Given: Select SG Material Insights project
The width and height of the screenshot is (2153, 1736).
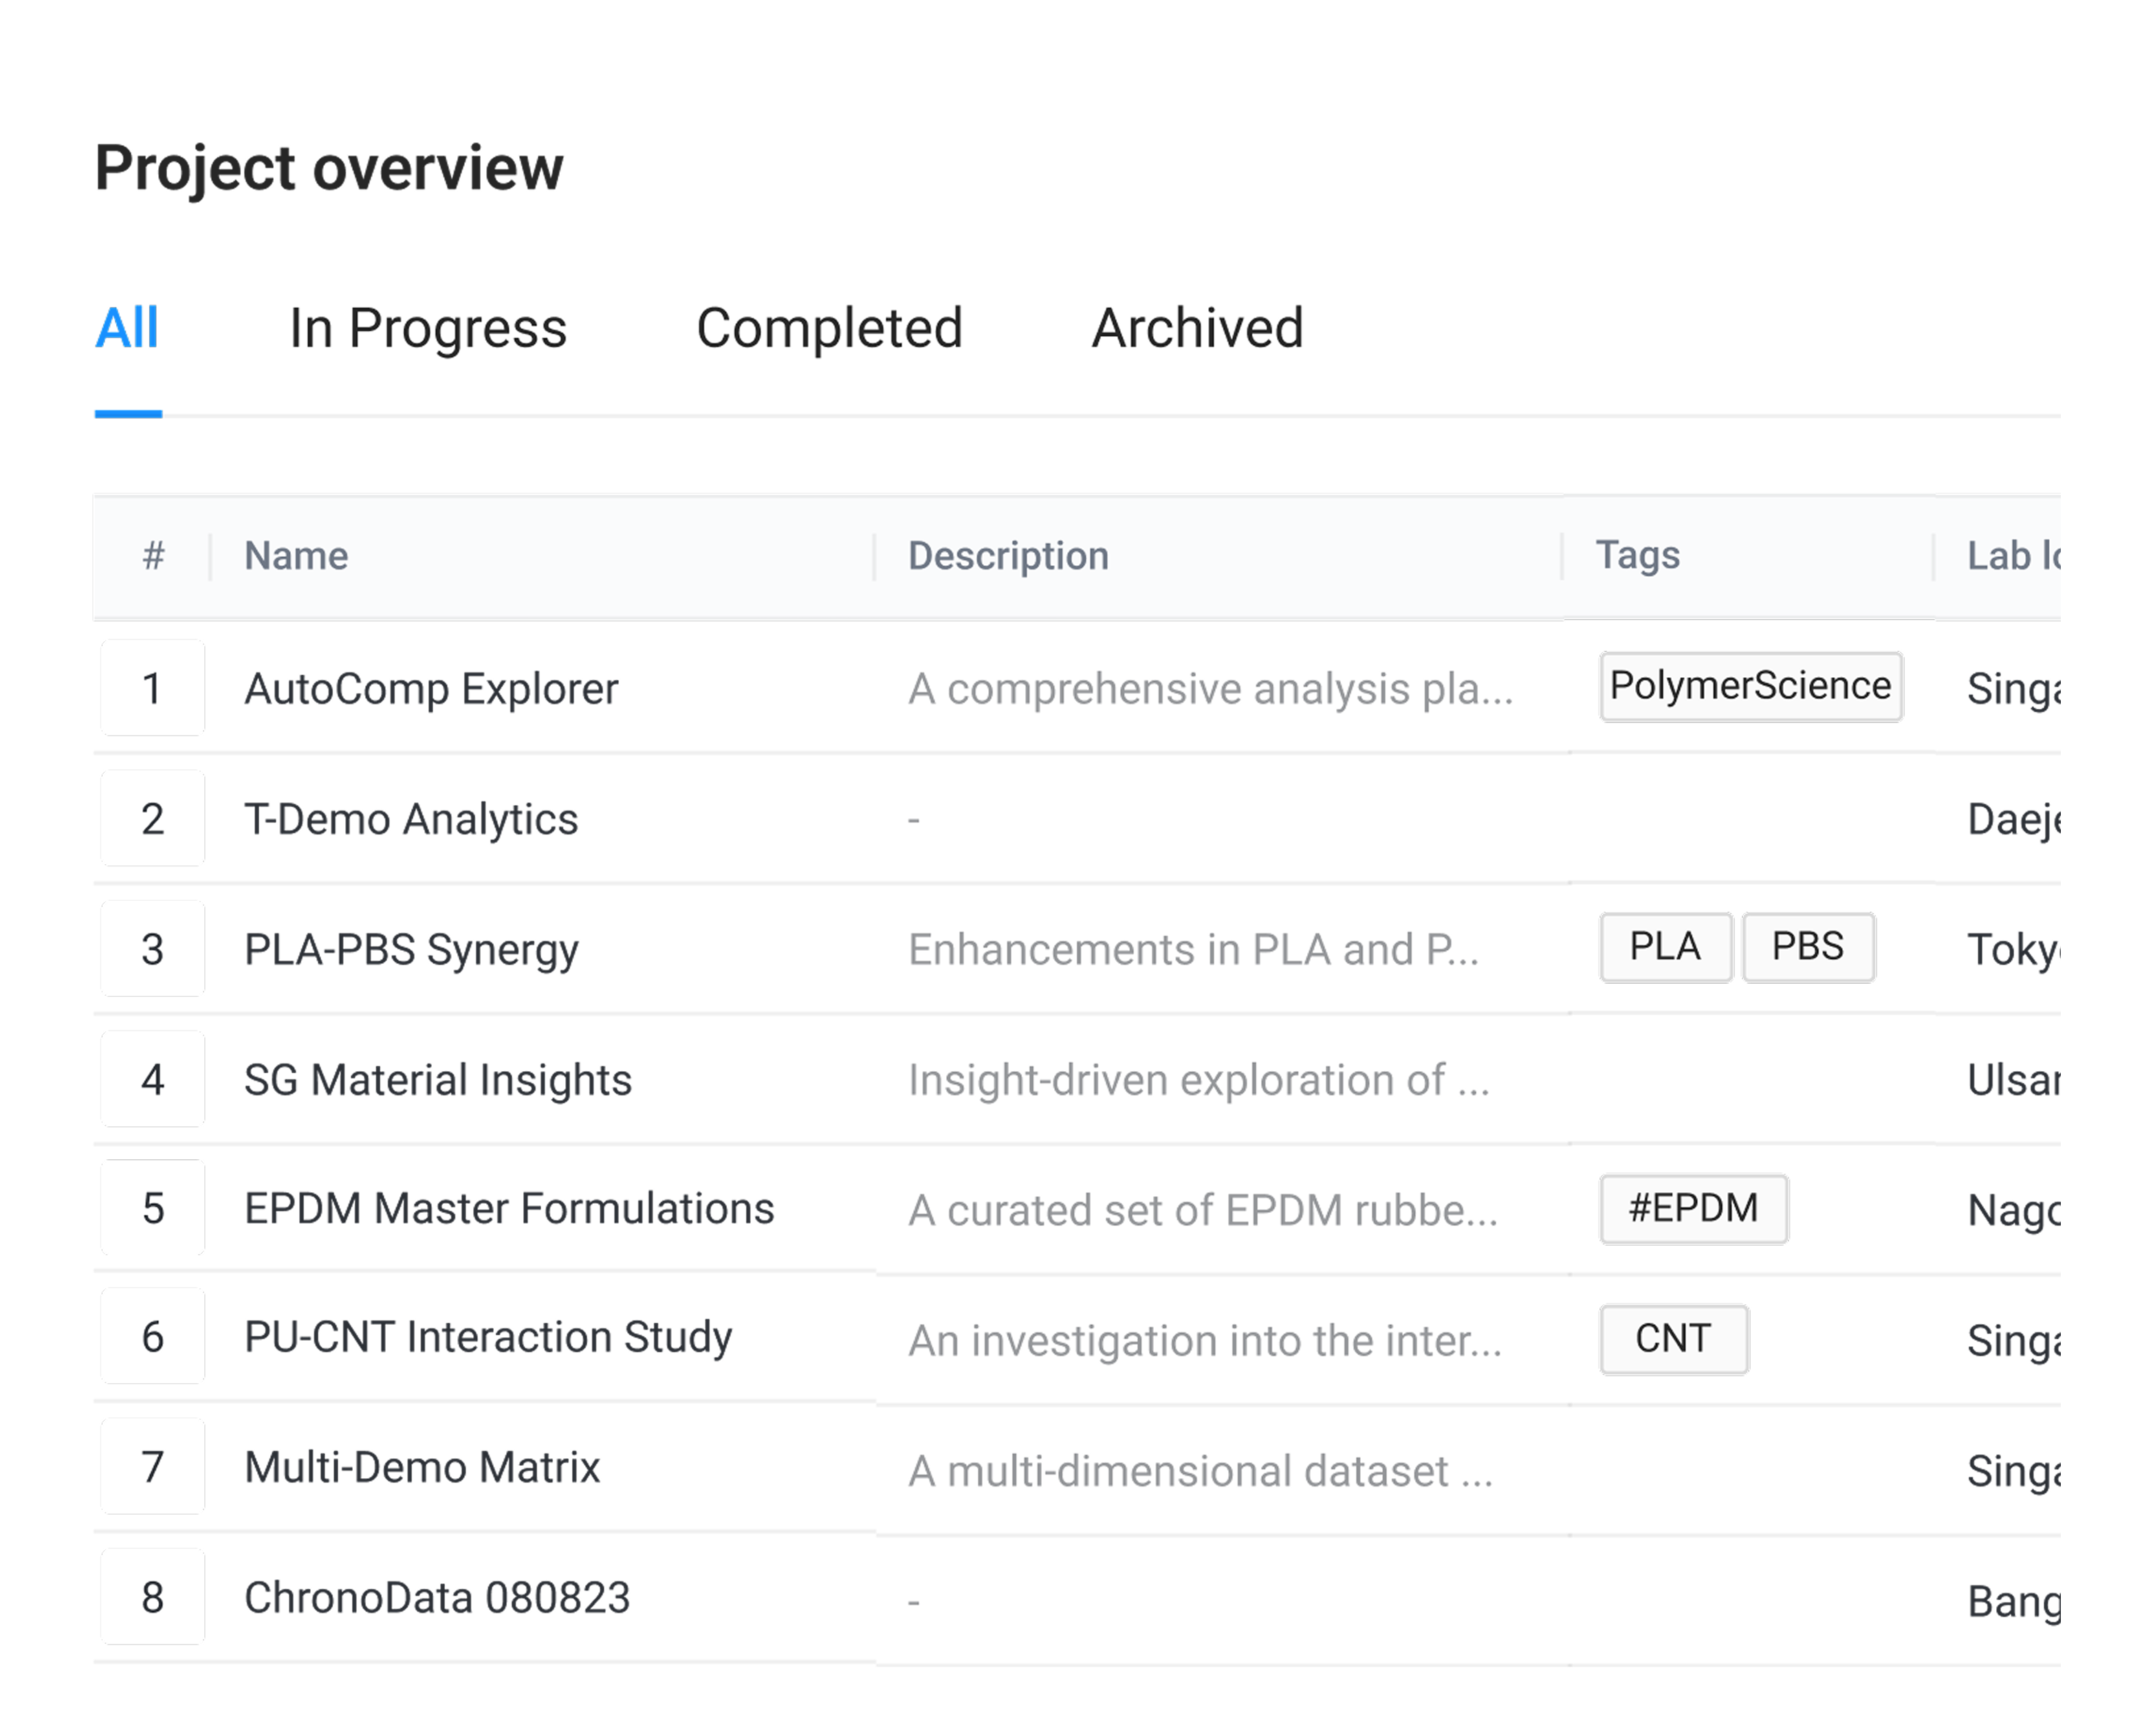Looking at the screenshot, I should (438, 1080).
